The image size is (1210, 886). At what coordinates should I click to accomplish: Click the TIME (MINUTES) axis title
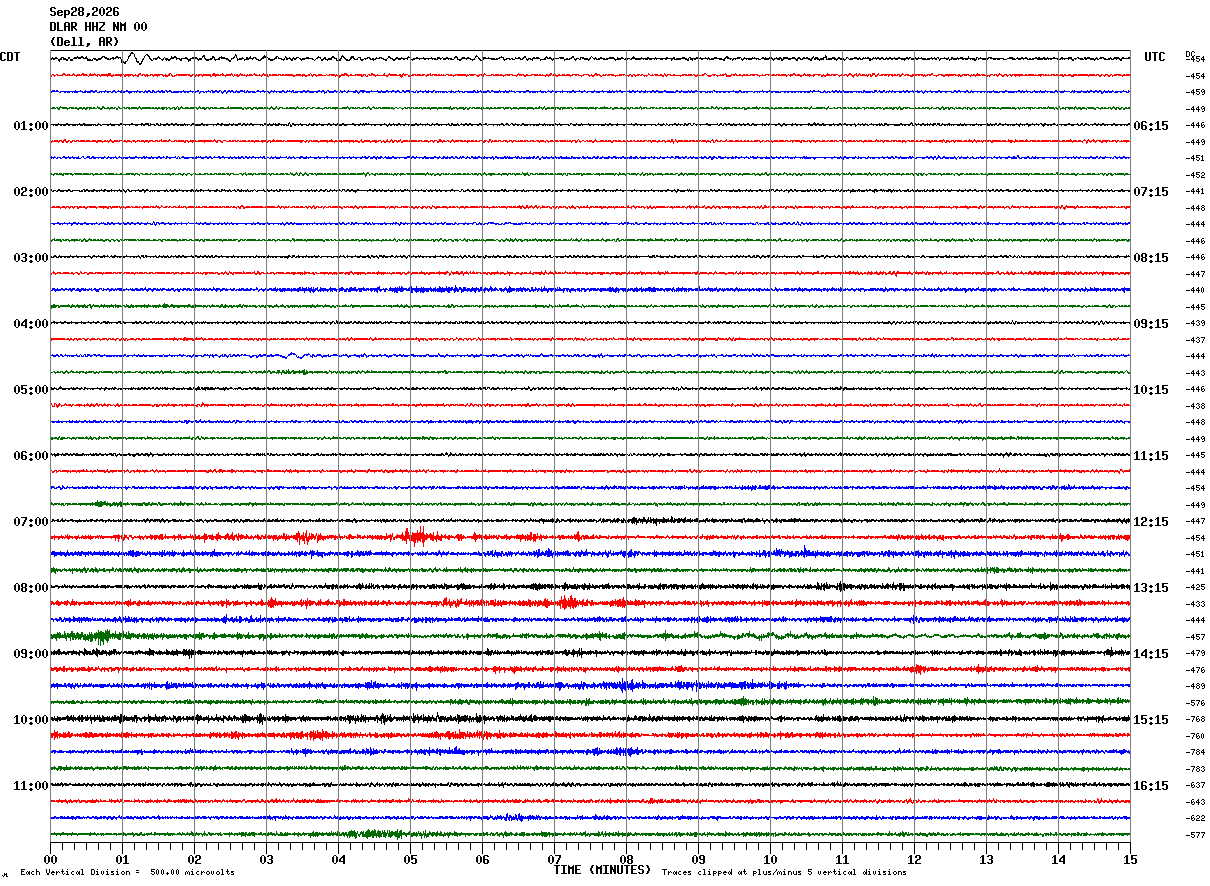[x=602, y=870]
